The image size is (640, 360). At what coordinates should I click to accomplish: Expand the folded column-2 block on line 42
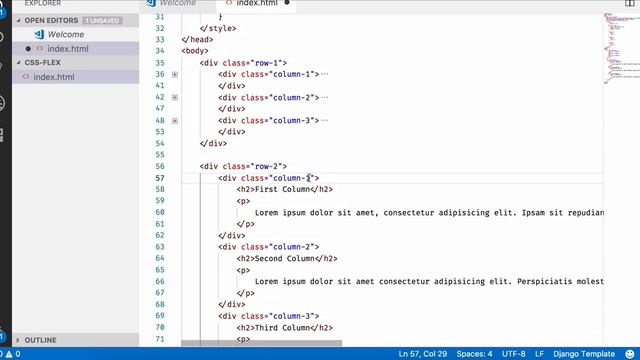175,98
